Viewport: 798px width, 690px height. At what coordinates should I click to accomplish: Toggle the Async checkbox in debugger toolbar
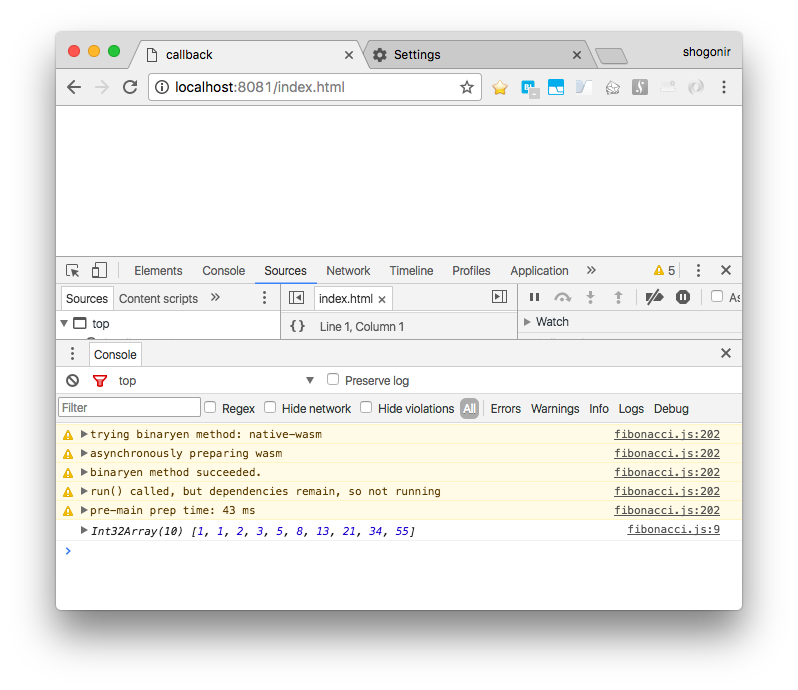[x=717, y=296]
